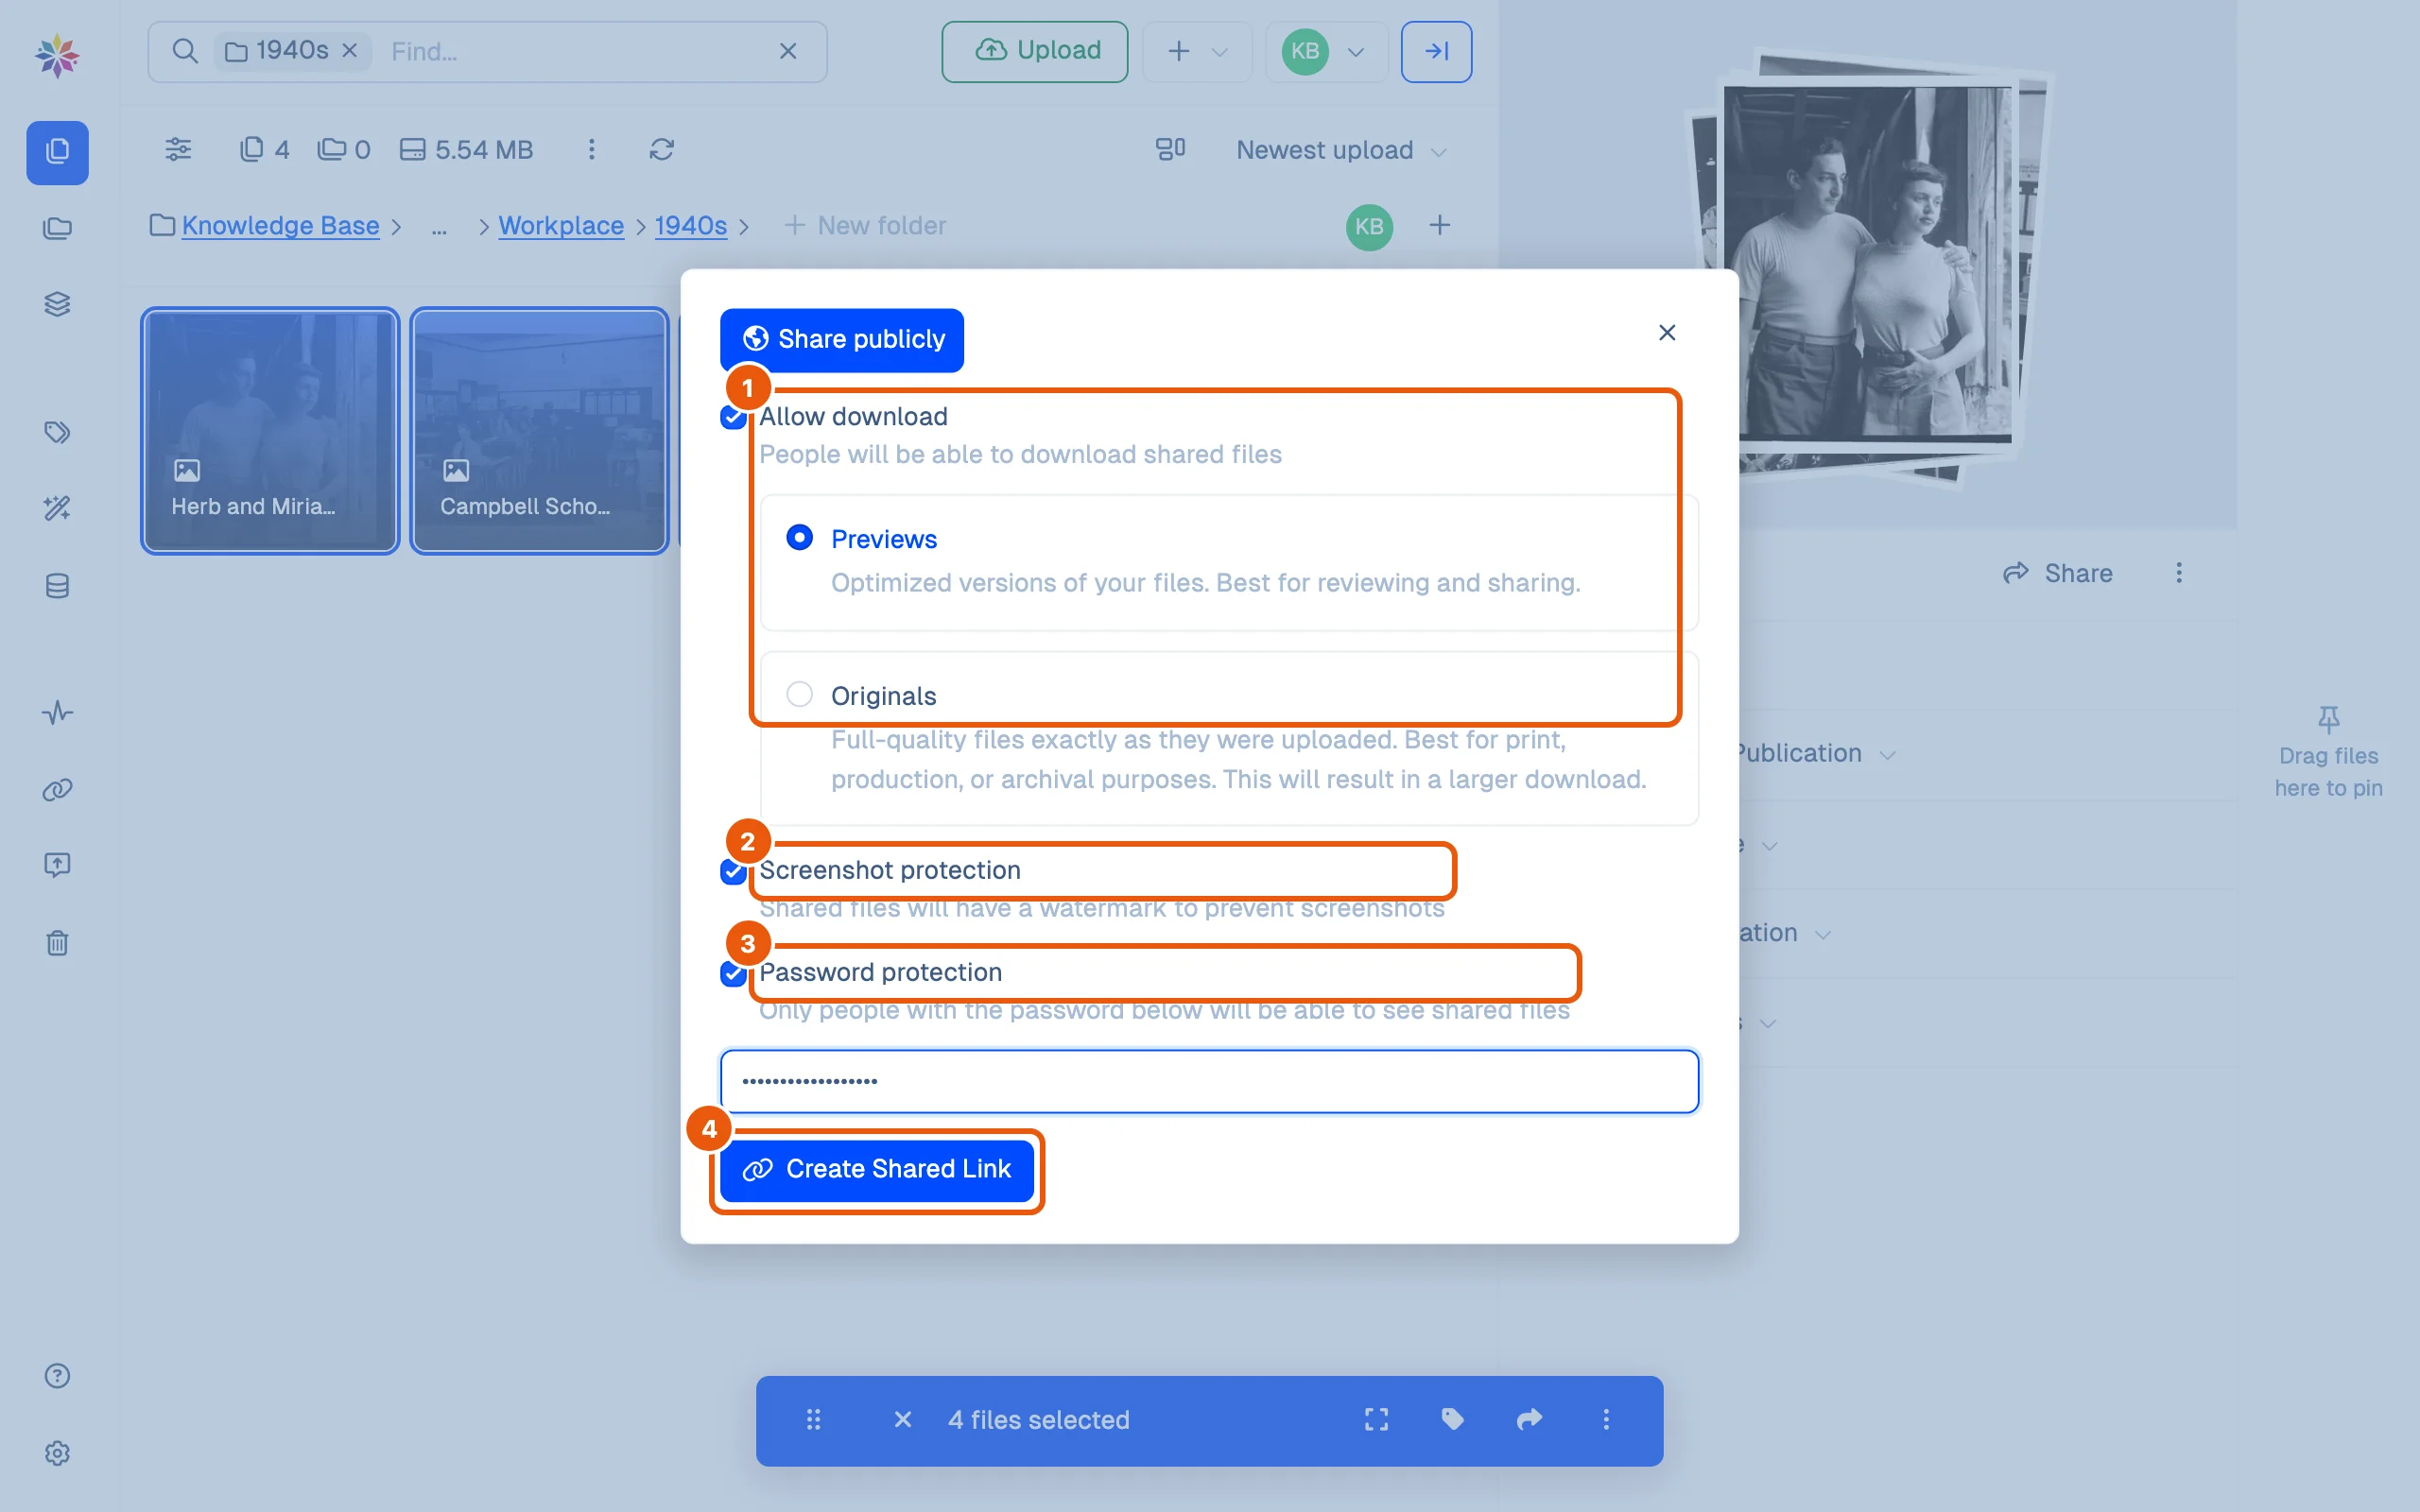Open Knowledge Base breadcrumb link
The width and height of the screenshot is (2420, 1512).
click(280, 226)
